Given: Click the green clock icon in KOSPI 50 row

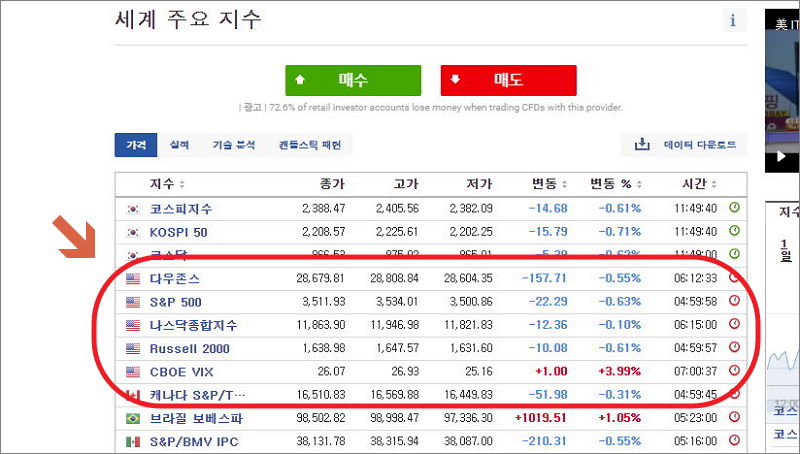Looking at the screenshot, I should 734,231.
